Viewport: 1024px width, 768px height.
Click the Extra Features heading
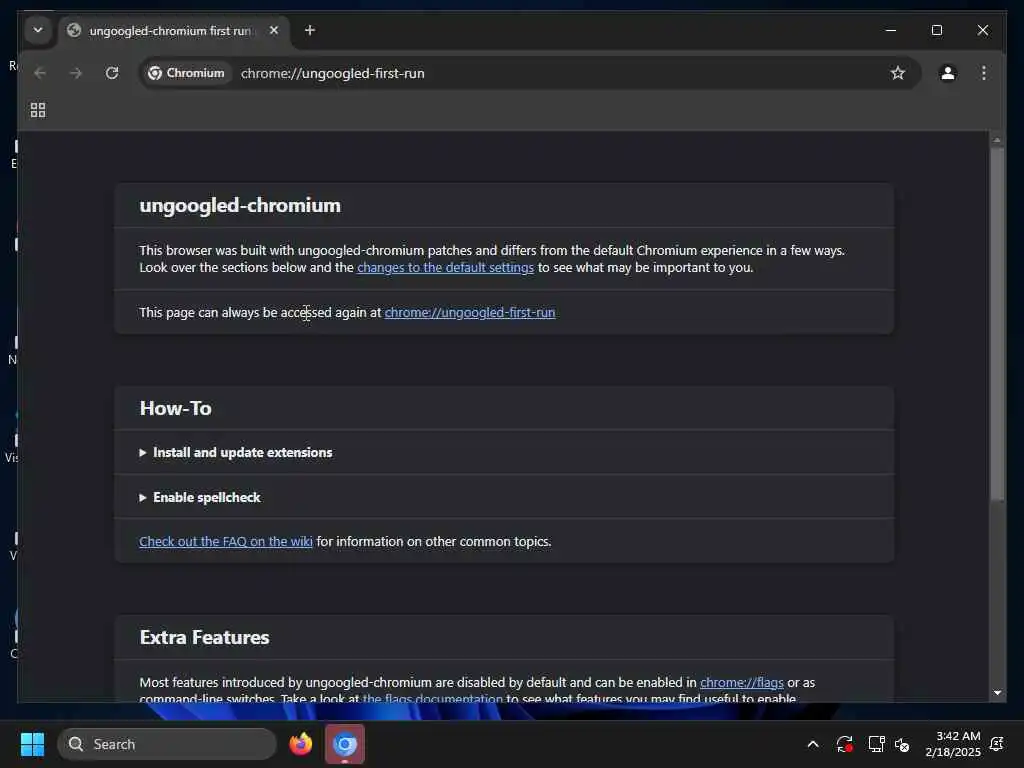click(204, 637)
